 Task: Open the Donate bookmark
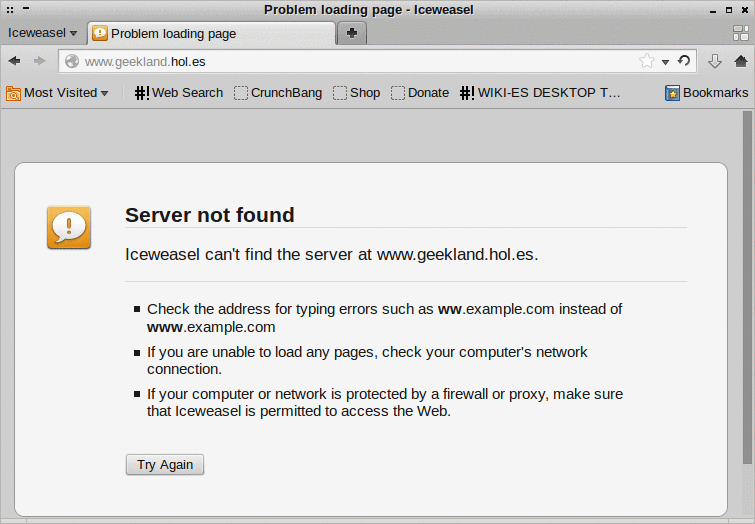(x=420, y=92)
